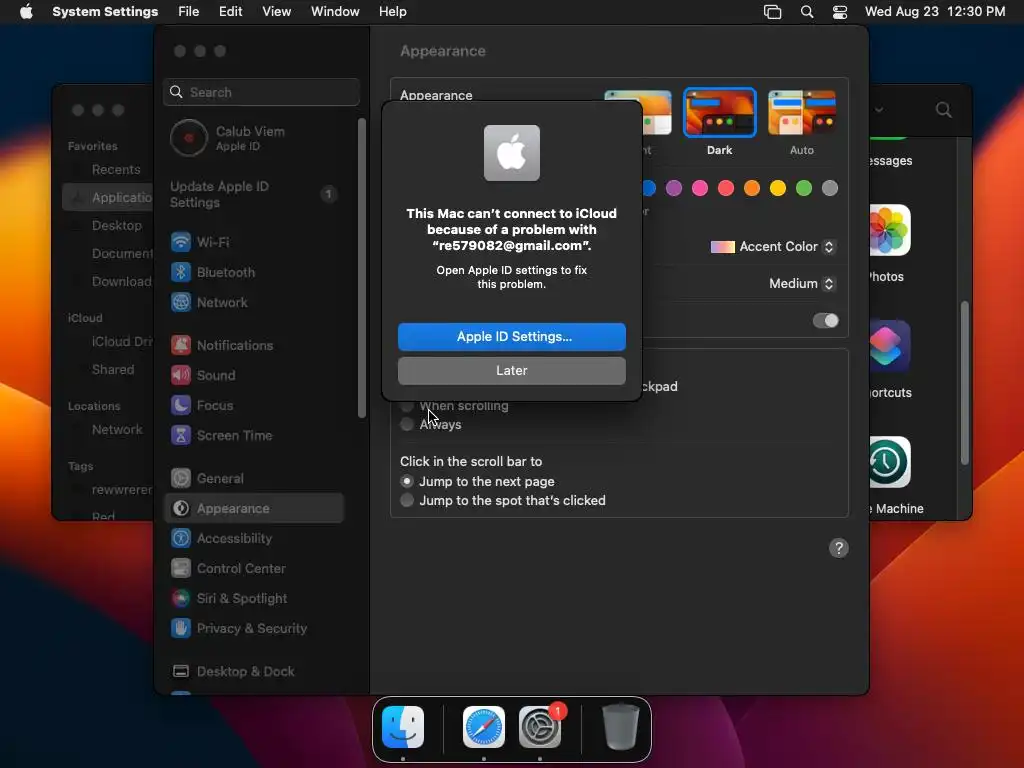Select the Network globe icon
The image size is (1024, 768).
pyautogui.click(x=181, y=302)
